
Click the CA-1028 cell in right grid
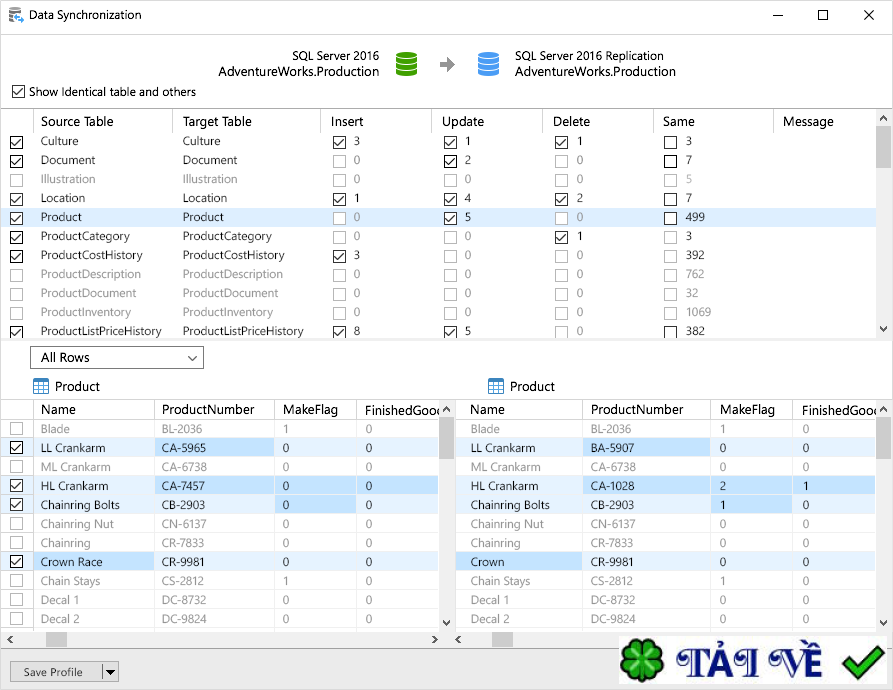[646, 486]
